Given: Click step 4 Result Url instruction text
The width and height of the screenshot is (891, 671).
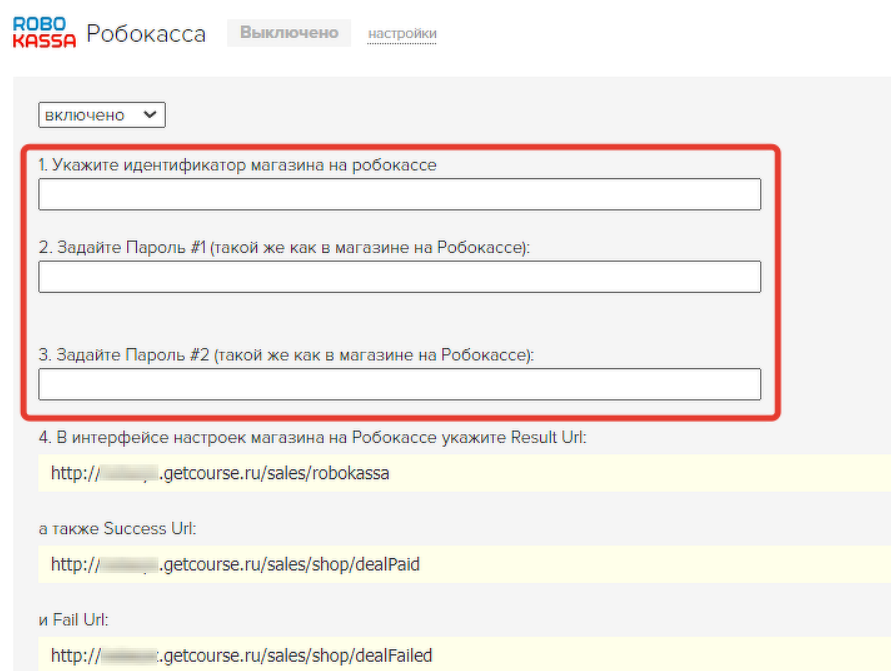Looking at the screenshot, I should (313, 437).
